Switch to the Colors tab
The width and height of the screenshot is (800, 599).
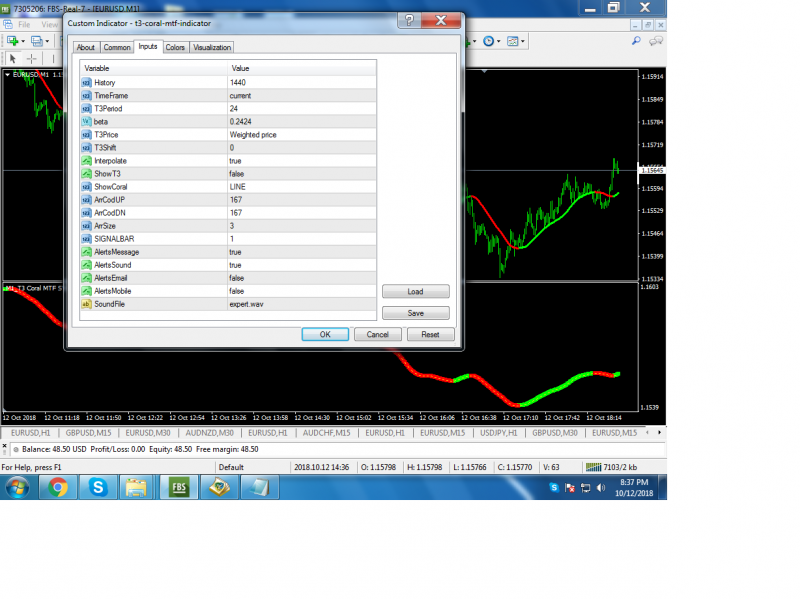175,47
